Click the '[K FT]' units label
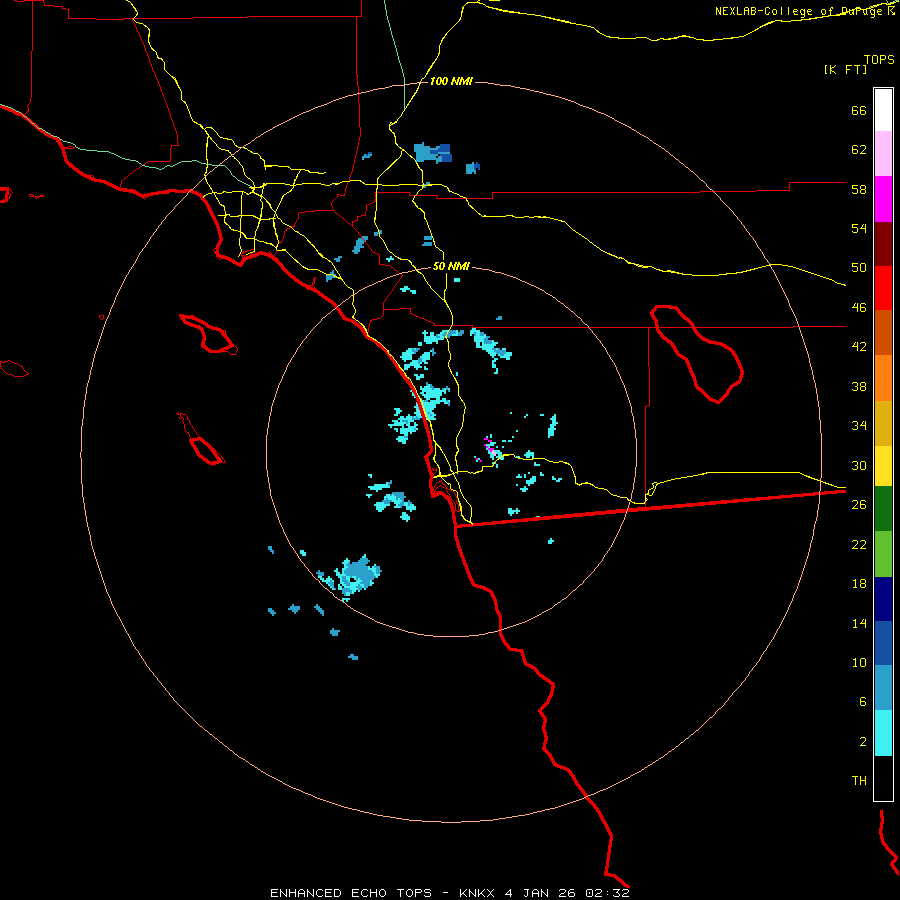Screen dimensions: 900x900 [x=845, y=69]
